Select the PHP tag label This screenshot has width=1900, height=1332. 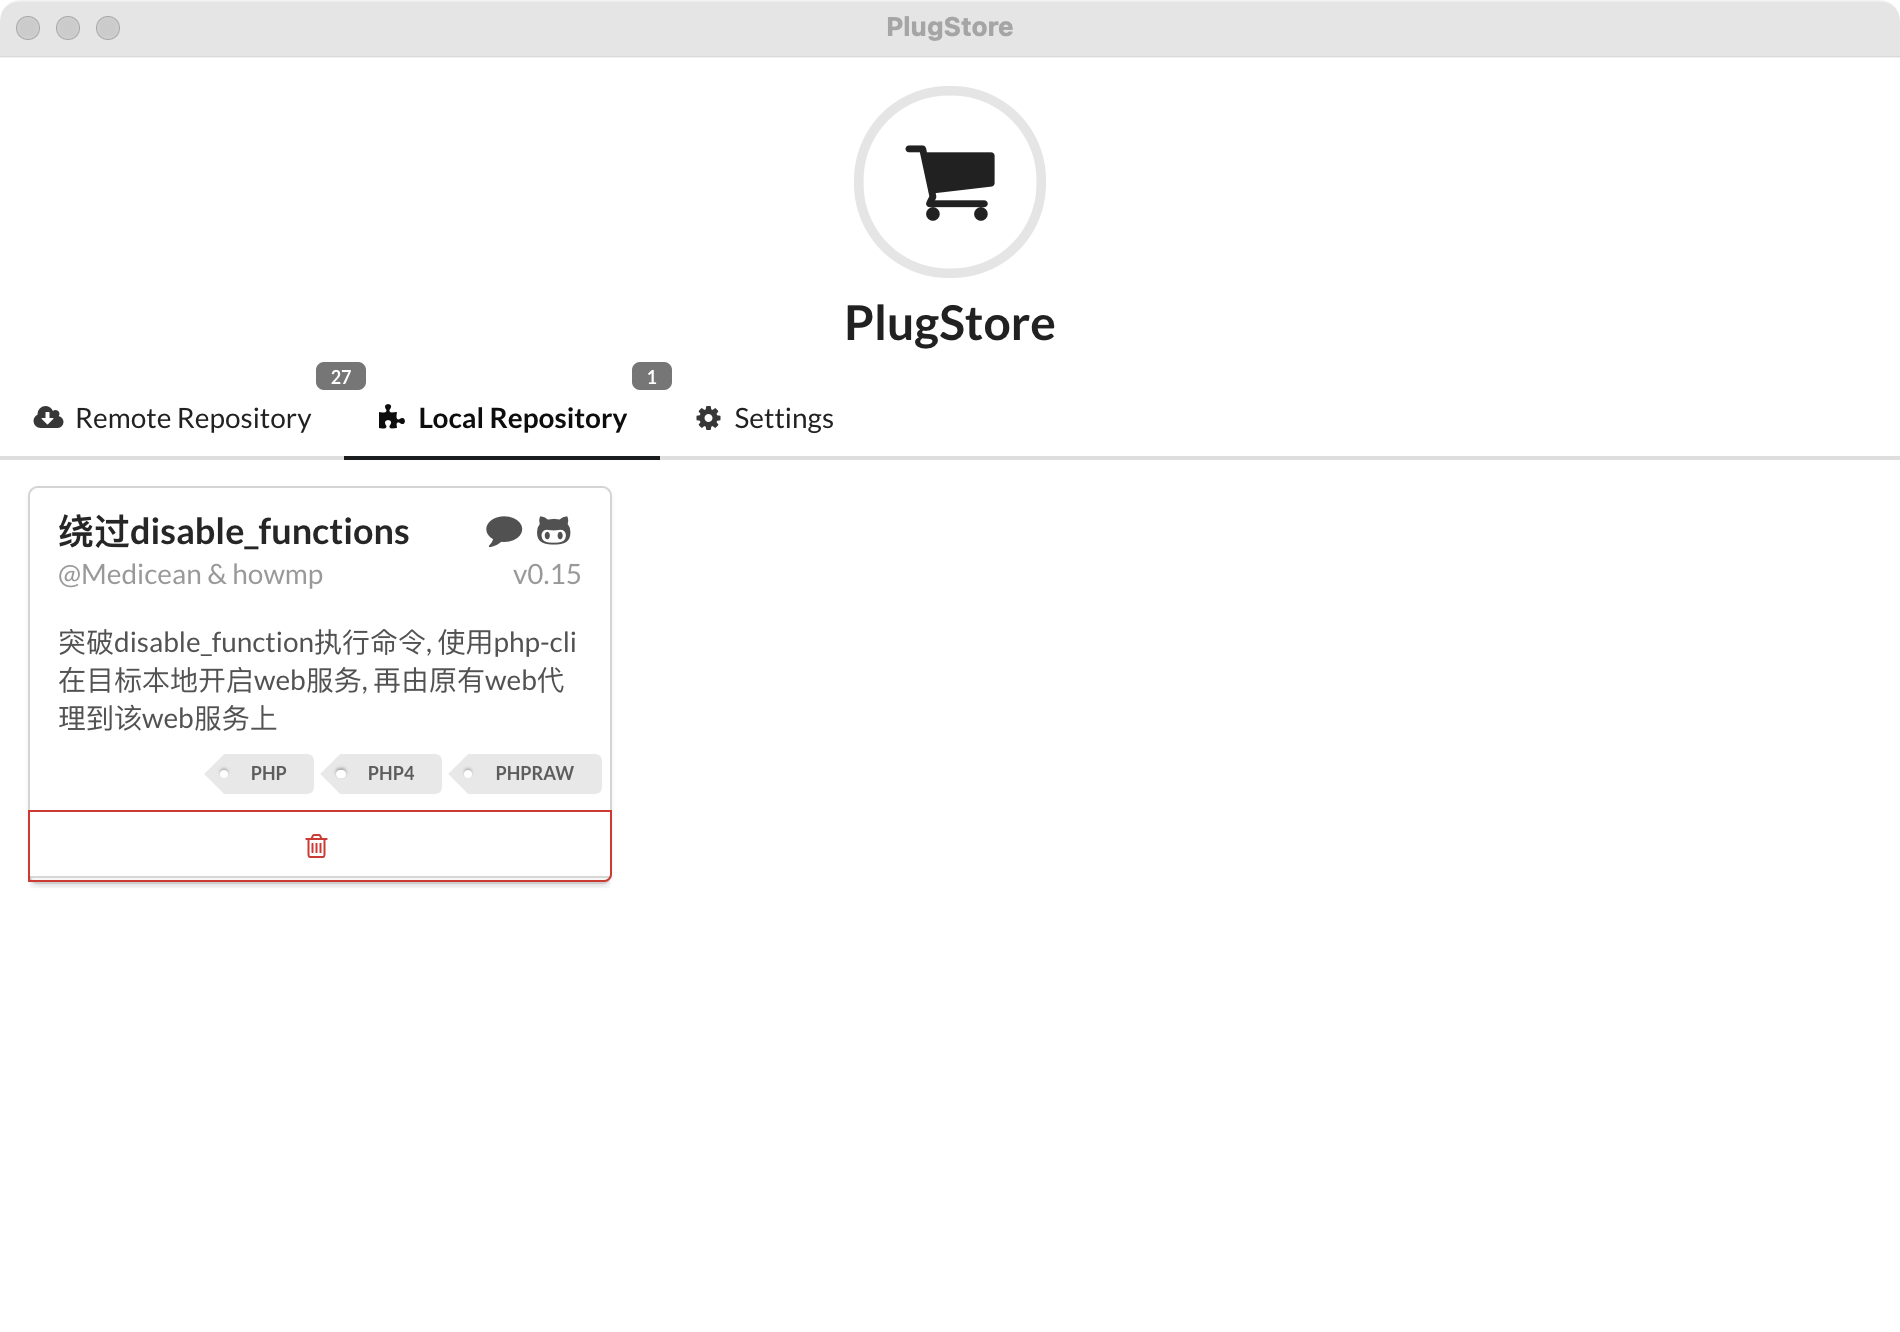point(267,773)
